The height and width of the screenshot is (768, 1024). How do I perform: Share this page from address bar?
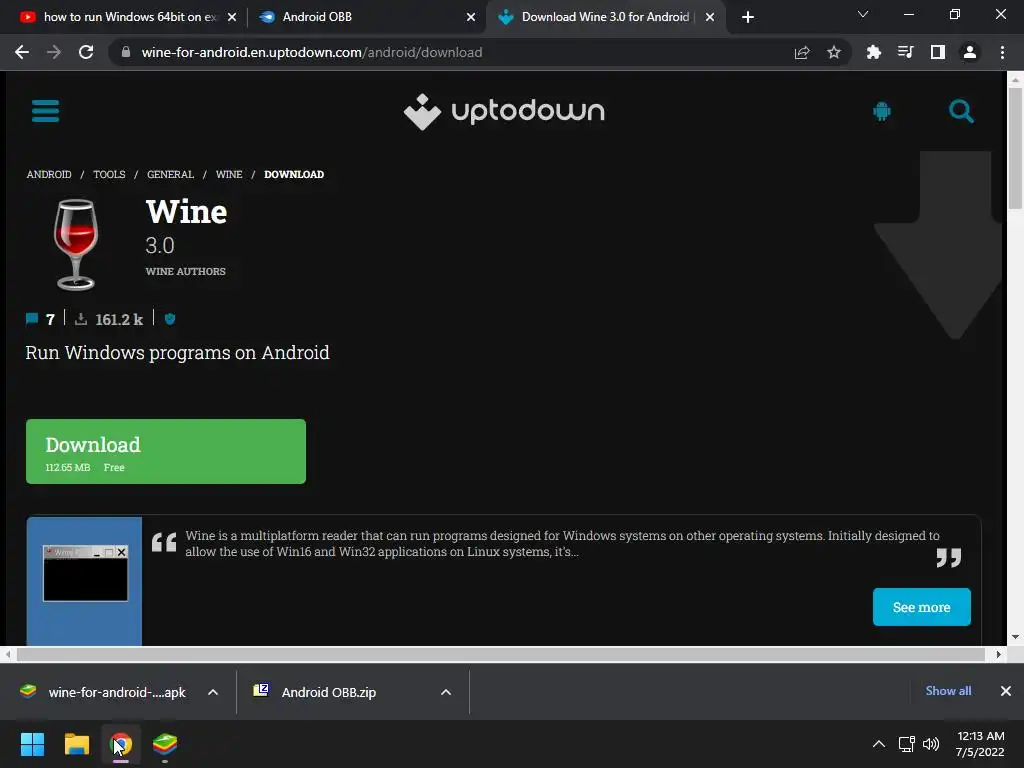click(x=802, y=52)
